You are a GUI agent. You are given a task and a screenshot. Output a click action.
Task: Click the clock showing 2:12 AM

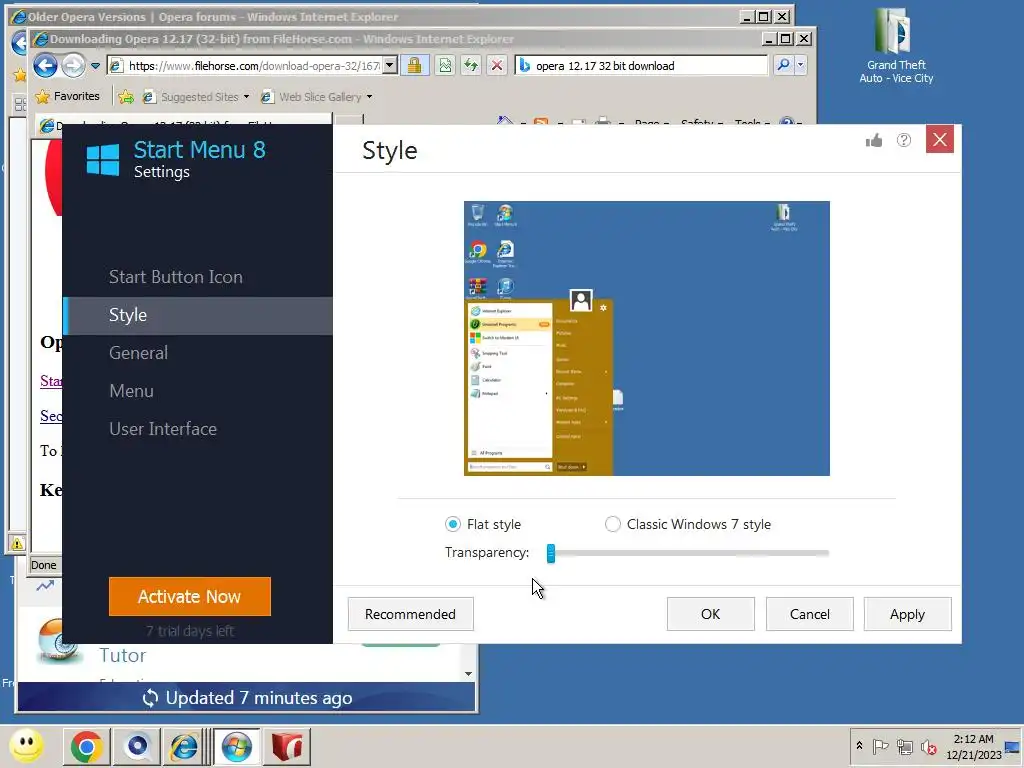[973, 746]
